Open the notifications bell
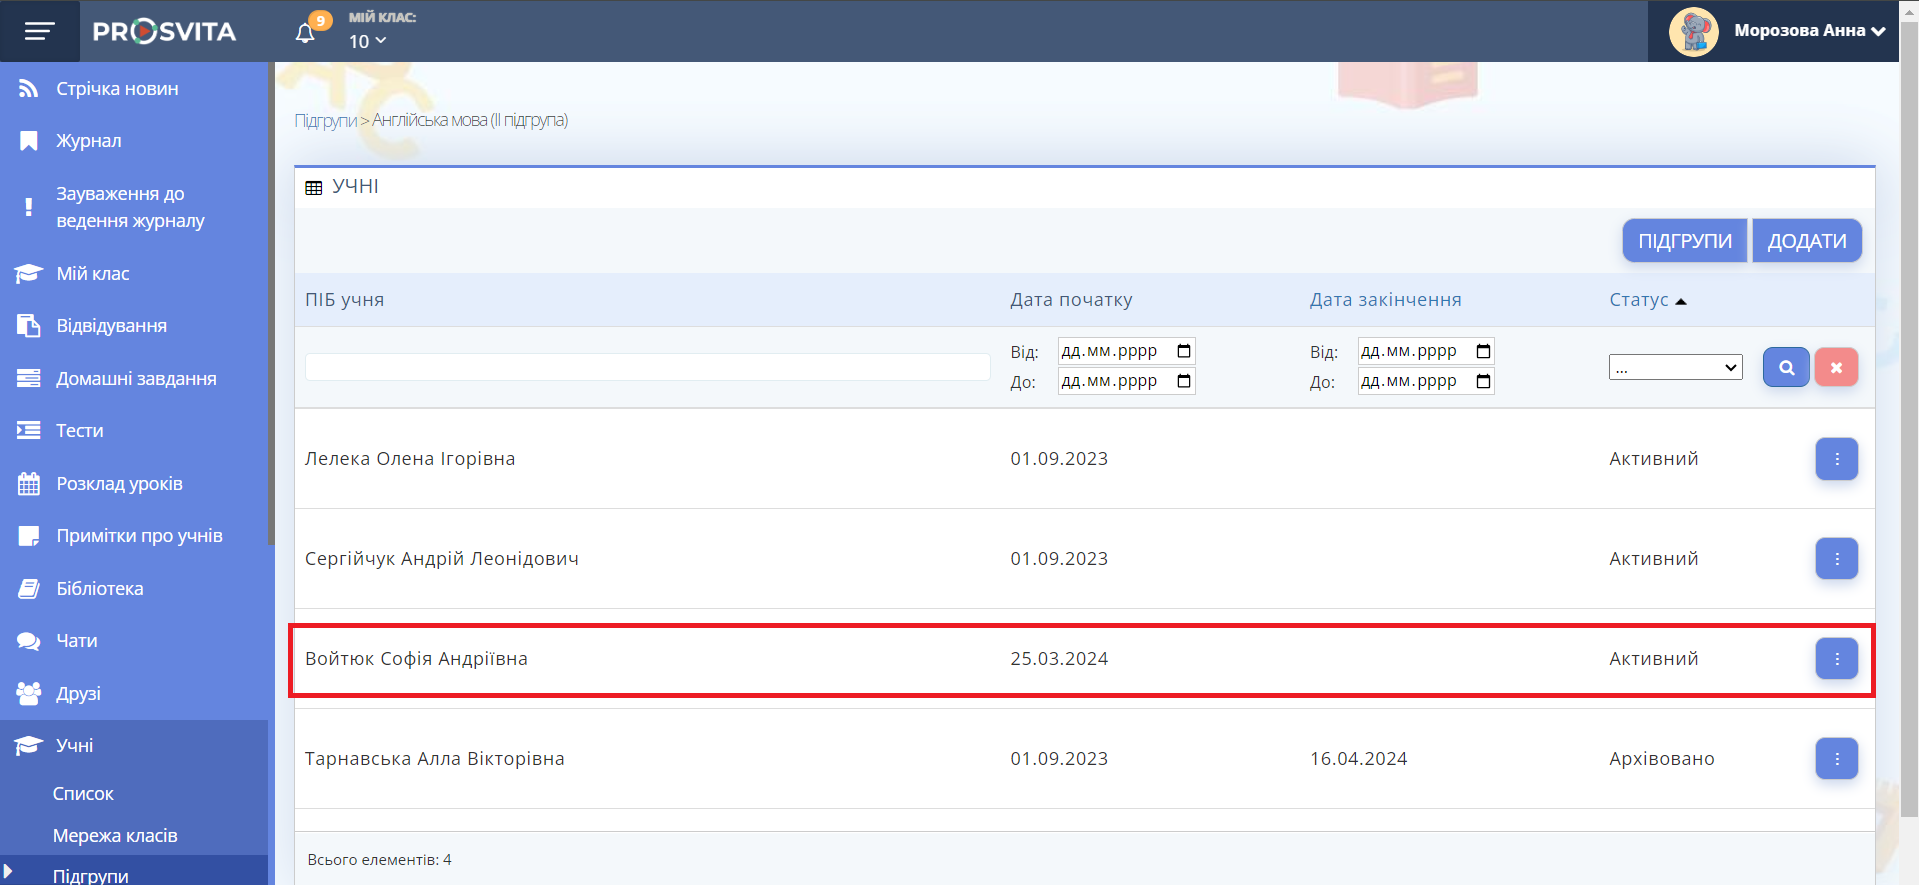1919x885 pixels. click(x=306, y=33)
